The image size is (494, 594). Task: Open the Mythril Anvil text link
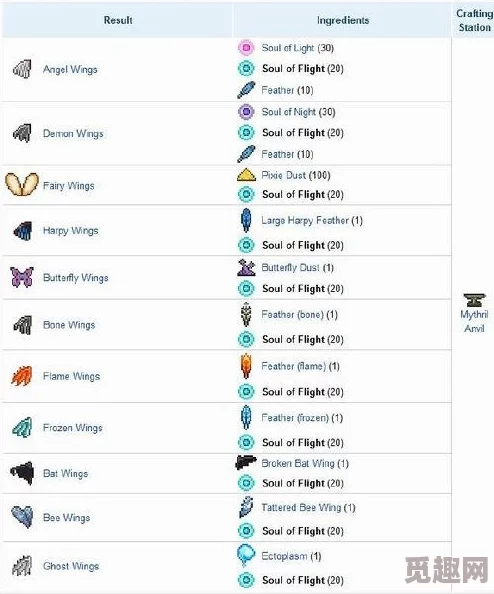(474, 321)
